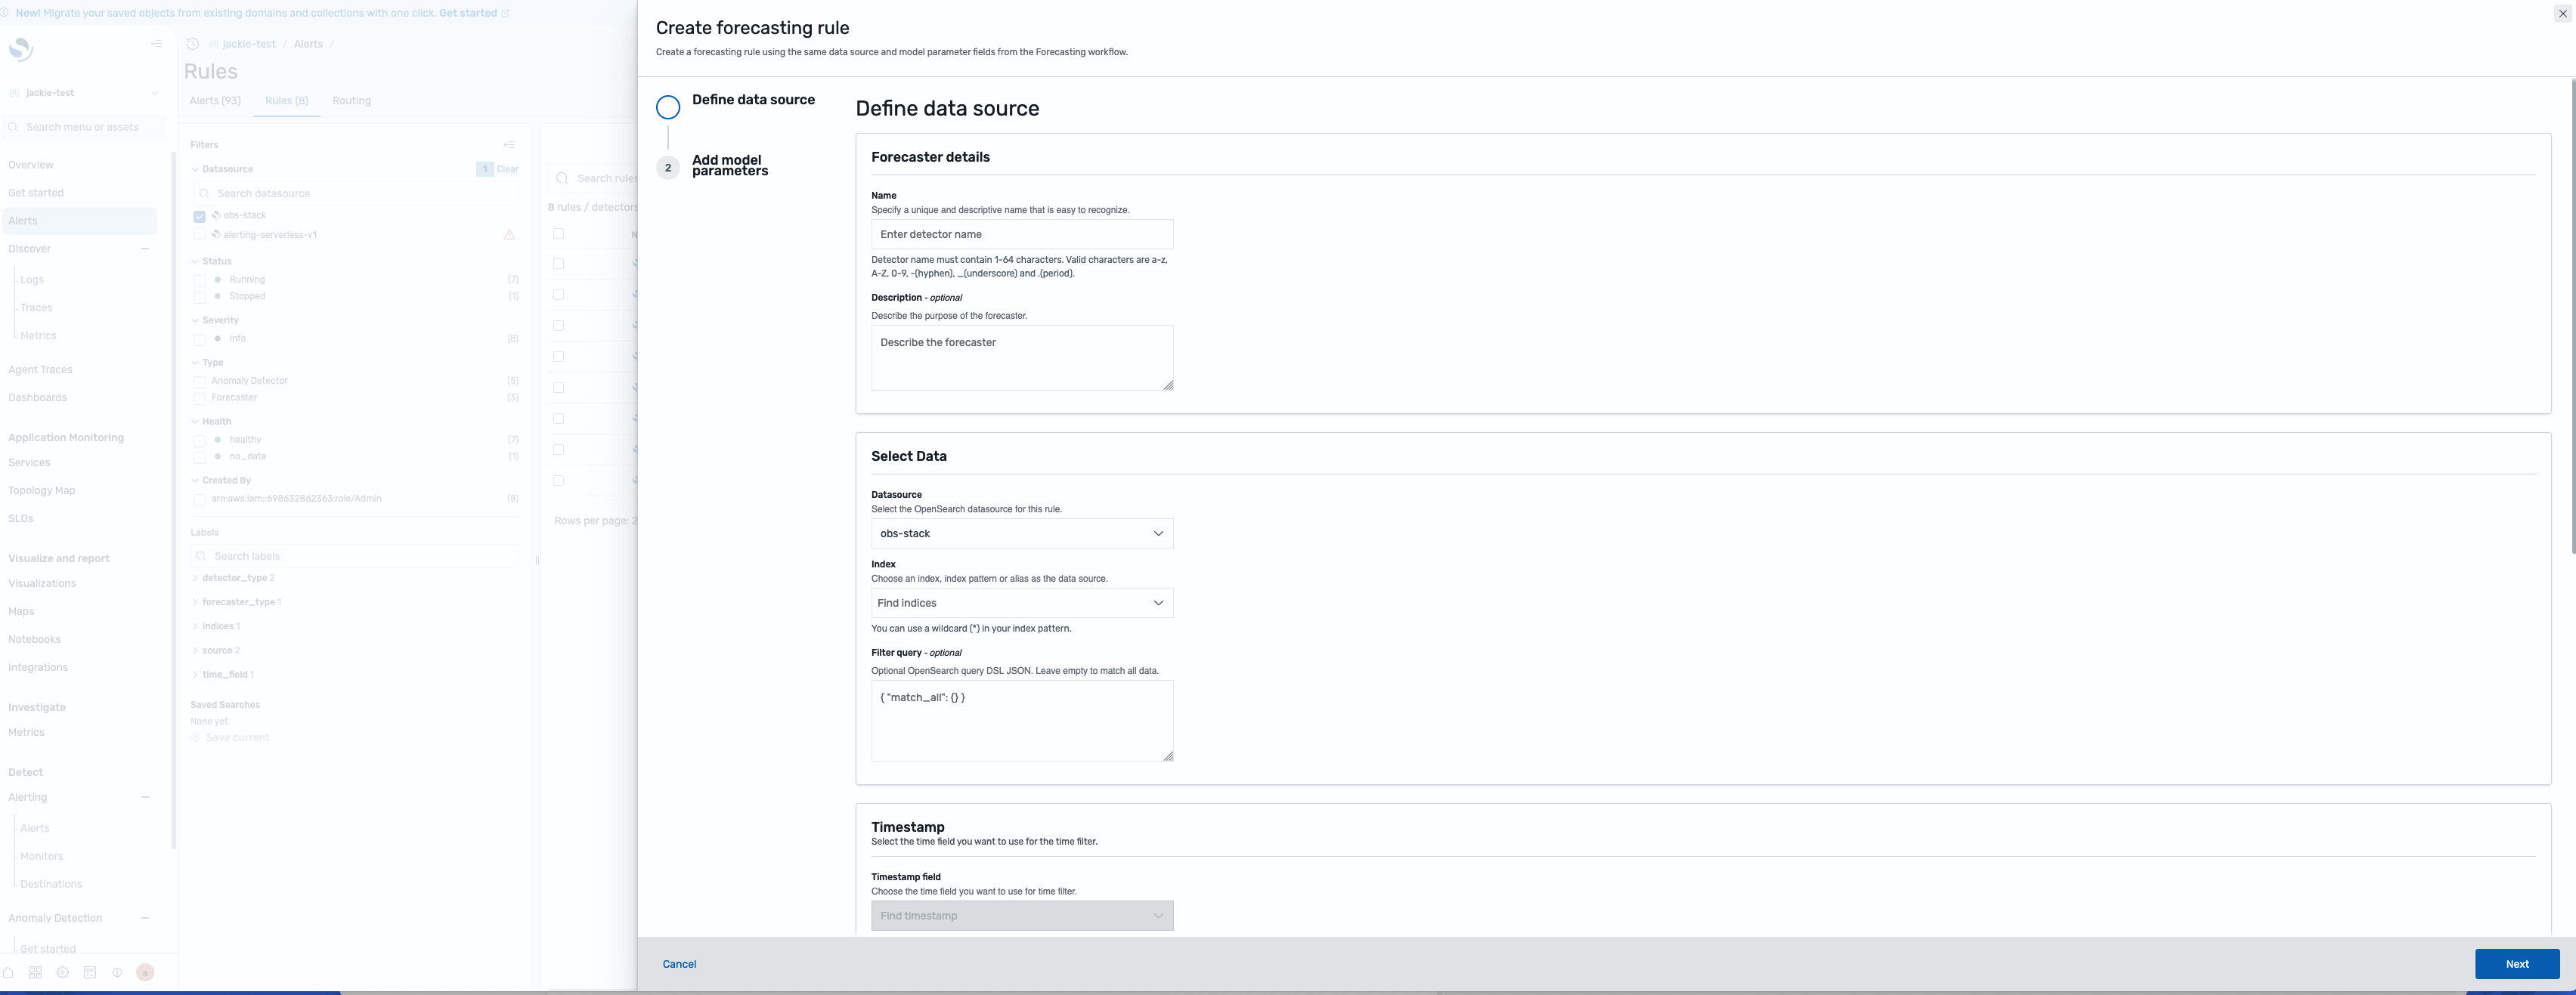Click Save current in Saved Searches
2576x995 pixels.
237,738
